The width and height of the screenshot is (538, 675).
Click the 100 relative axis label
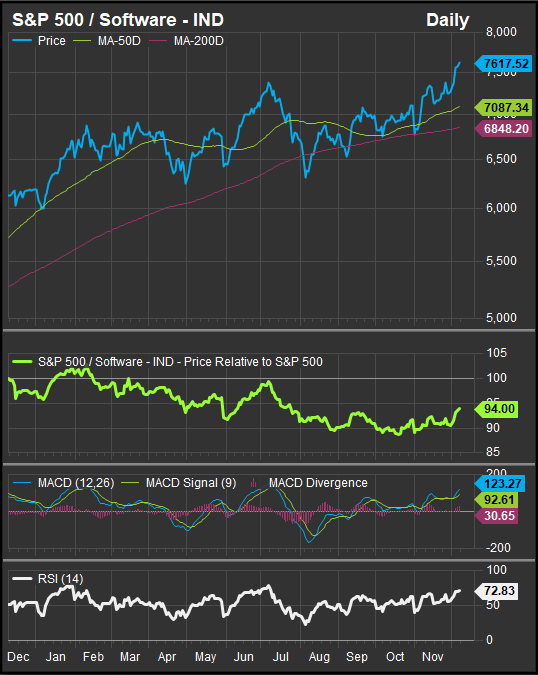(496, 378)
